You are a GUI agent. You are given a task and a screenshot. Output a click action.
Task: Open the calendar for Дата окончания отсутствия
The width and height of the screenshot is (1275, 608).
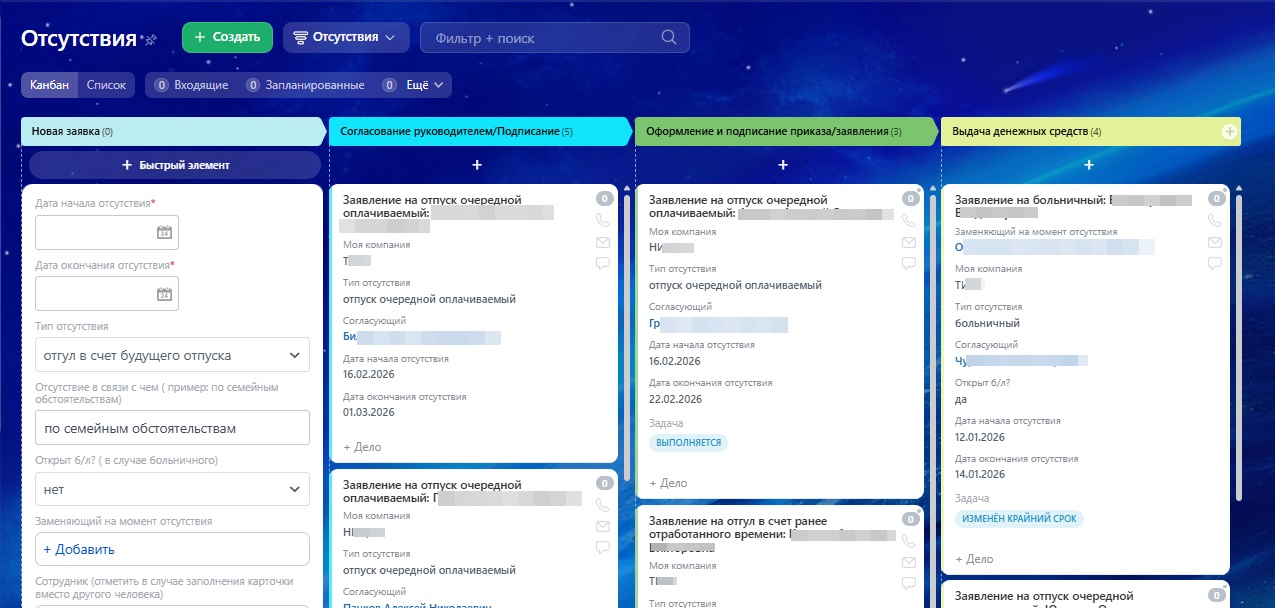pos(165,294)
